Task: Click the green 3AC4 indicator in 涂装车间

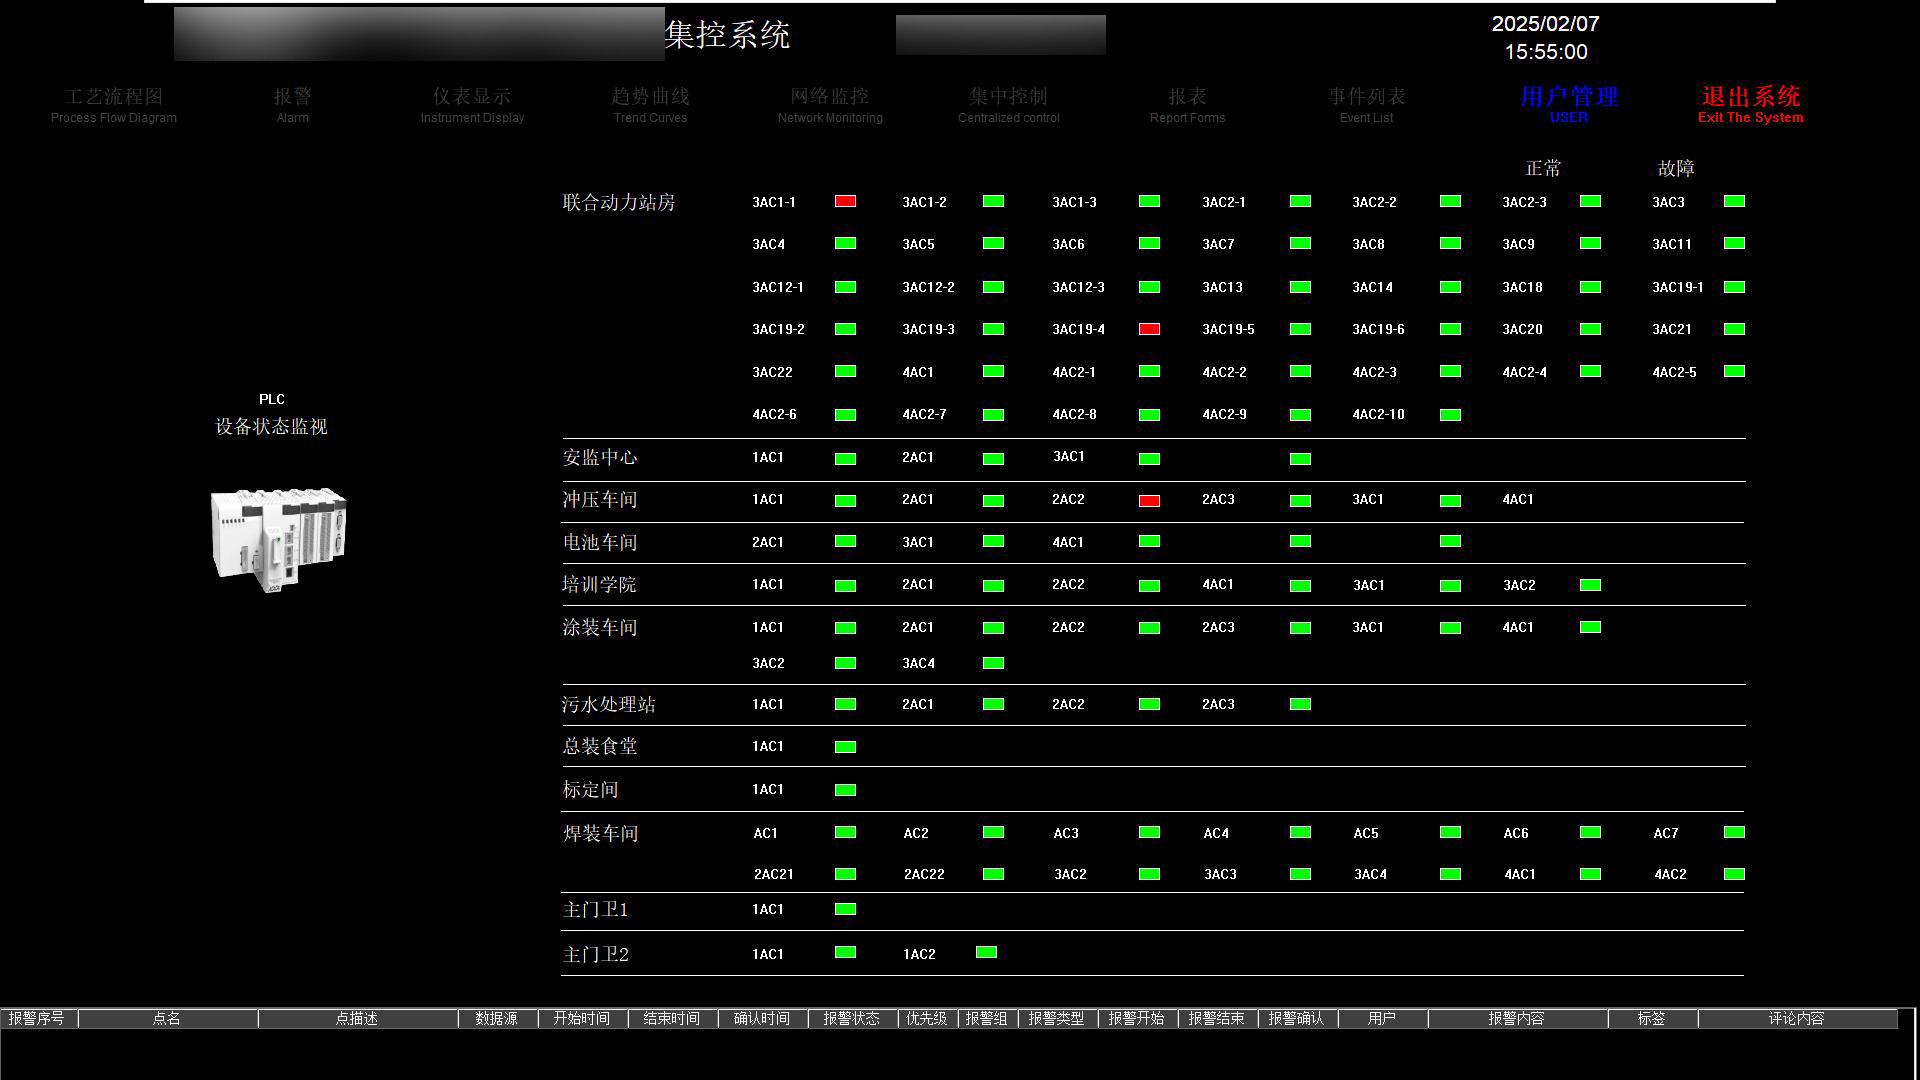Action: click(993, 663)
